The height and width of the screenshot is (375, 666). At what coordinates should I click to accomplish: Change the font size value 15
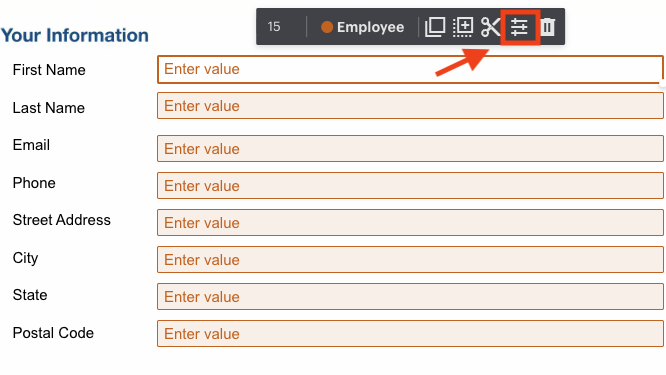[x=274, y=27]
